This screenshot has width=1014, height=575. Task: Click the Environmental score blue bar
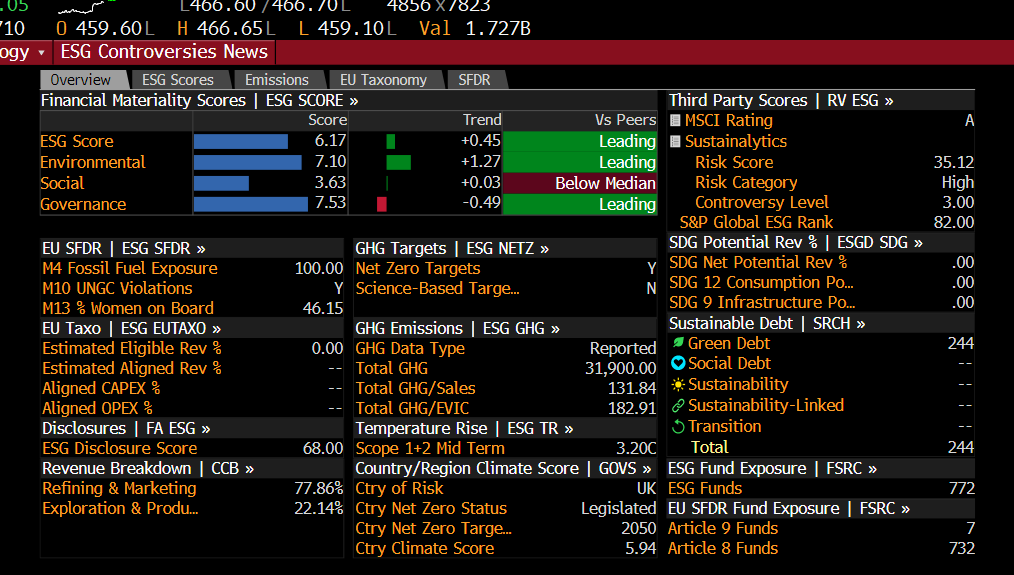click(248, 162)
